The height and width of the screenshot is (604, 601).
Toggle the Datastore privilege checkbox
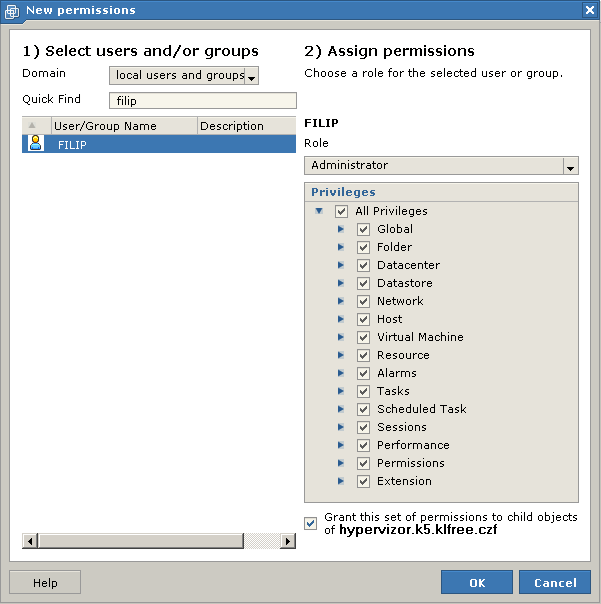[363, 284]
